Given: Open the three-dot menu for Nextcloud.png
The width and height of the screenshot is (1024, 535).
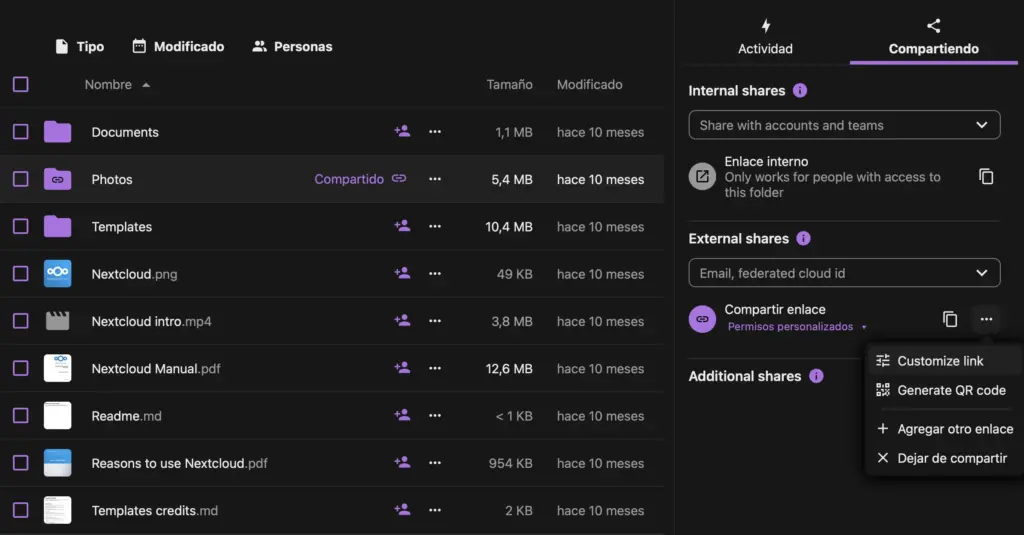Looking at the screenshot, I should 434,274.
